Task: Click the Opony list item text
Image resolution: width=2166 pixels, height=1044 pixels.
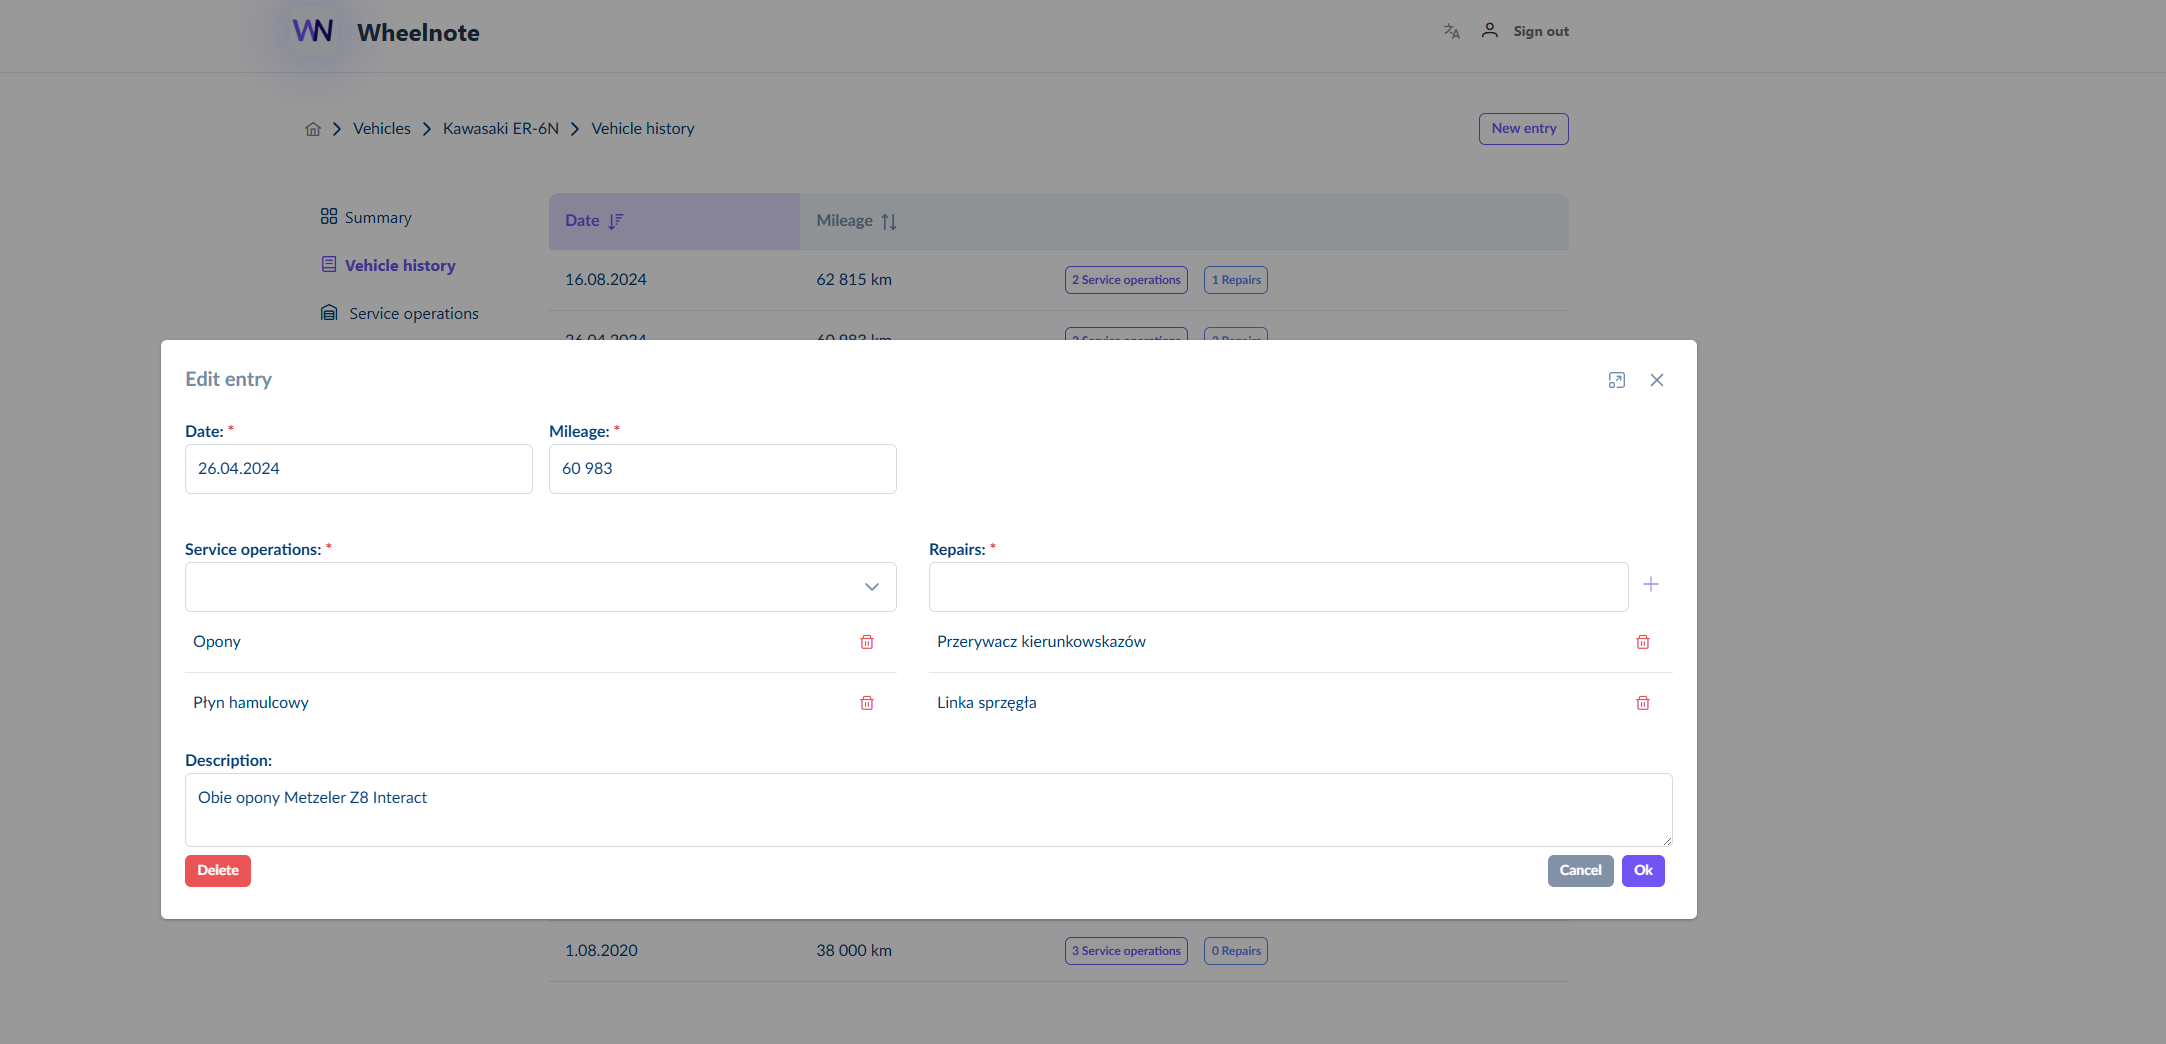Action: coord(217,642)
